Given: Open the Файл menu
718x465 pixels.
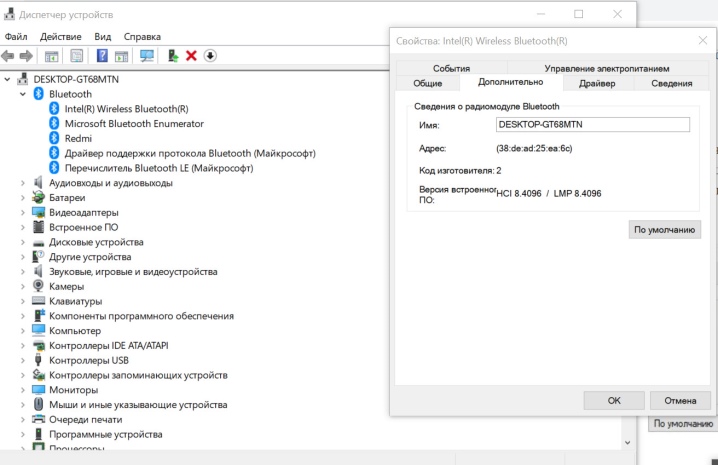Looking at the screenshot, I should (16, 37).
